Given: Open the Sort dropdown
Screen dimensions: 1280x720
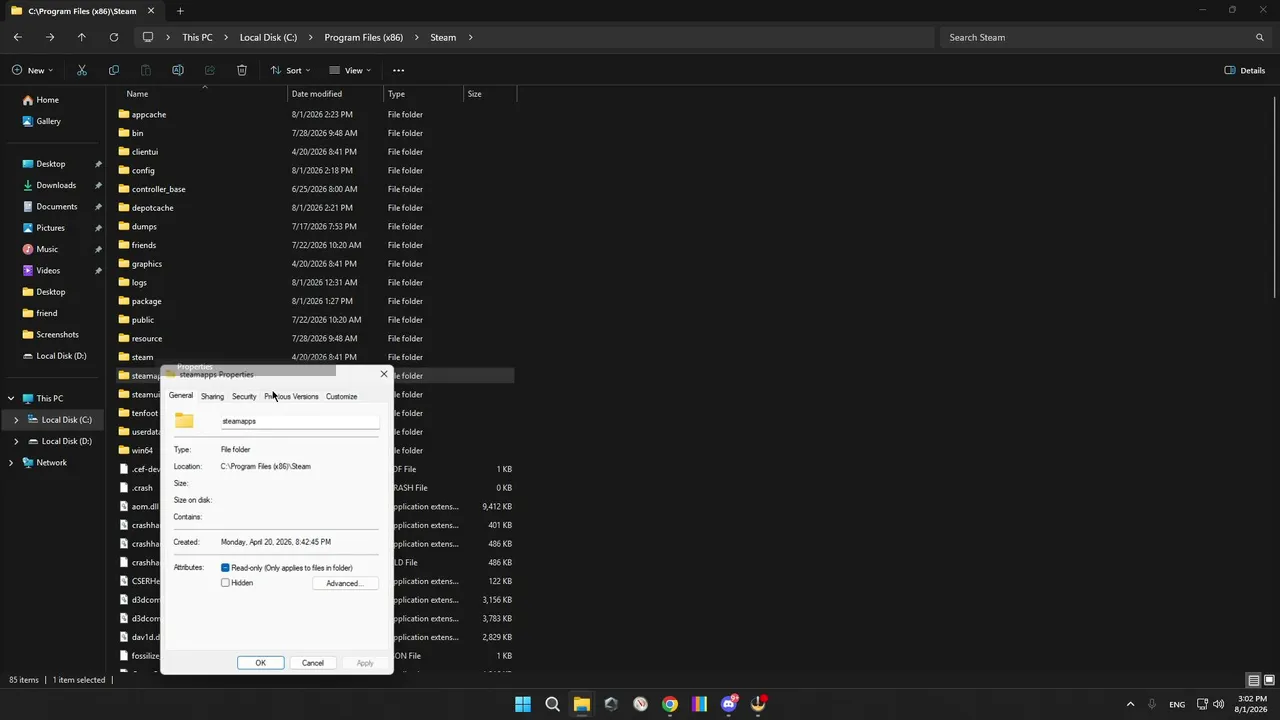Looking at the screenshot, I should point(290,70).
